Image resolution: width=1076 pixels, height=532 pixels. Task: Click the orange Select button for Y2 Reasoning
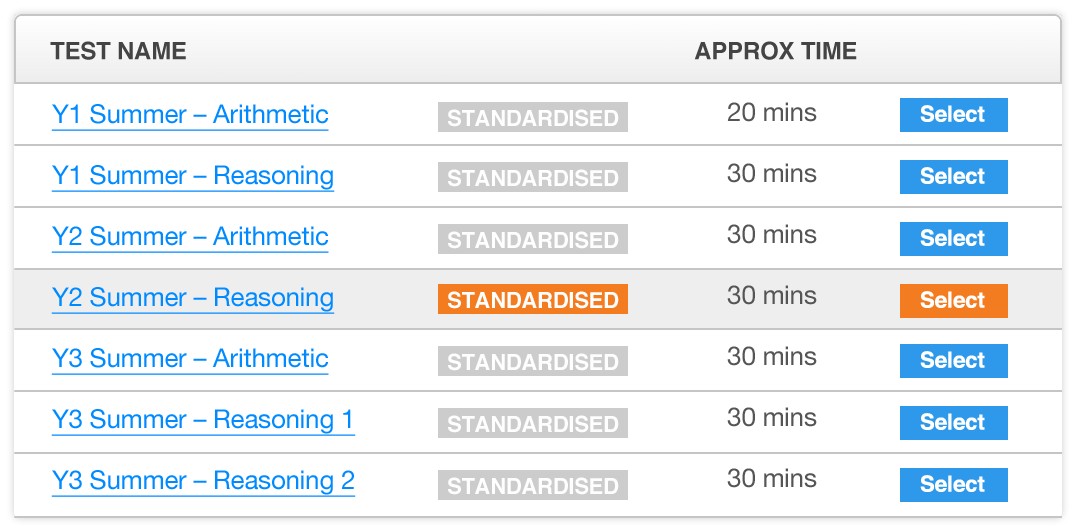[x=953, y=300]
